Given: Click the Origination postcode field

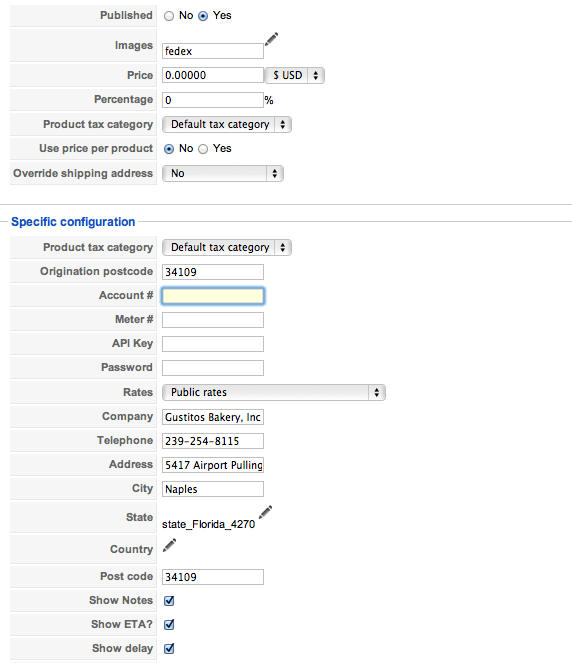Looking at the screenshot, I should 213,272.
